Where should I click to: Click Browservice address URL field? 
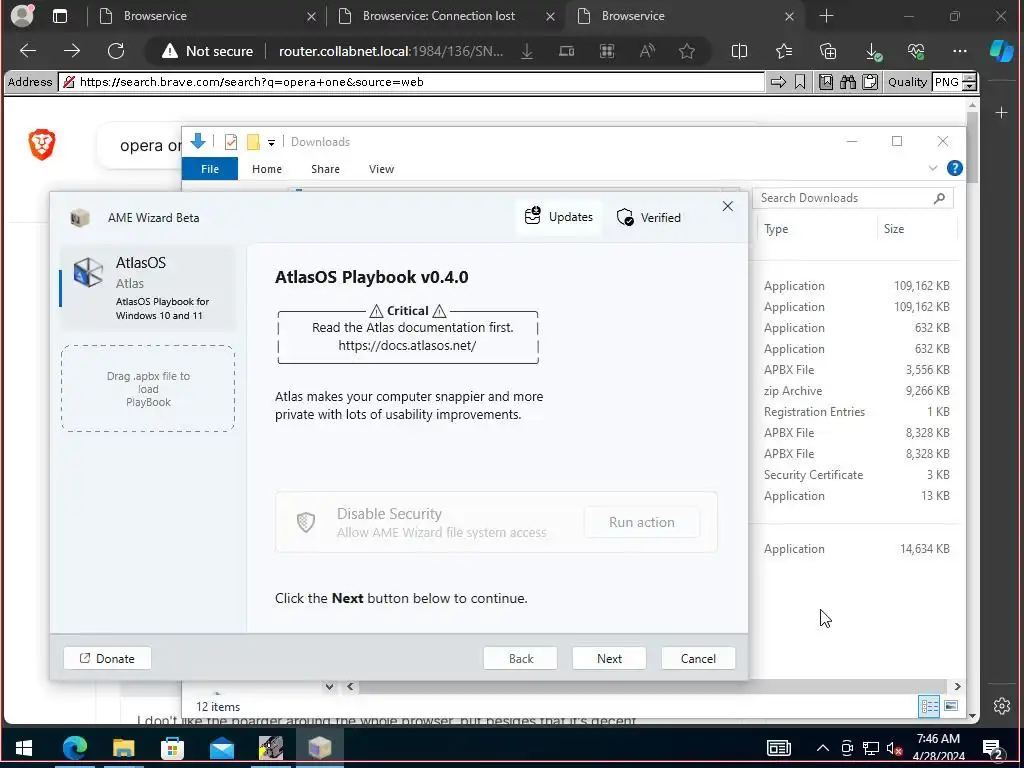411,82
